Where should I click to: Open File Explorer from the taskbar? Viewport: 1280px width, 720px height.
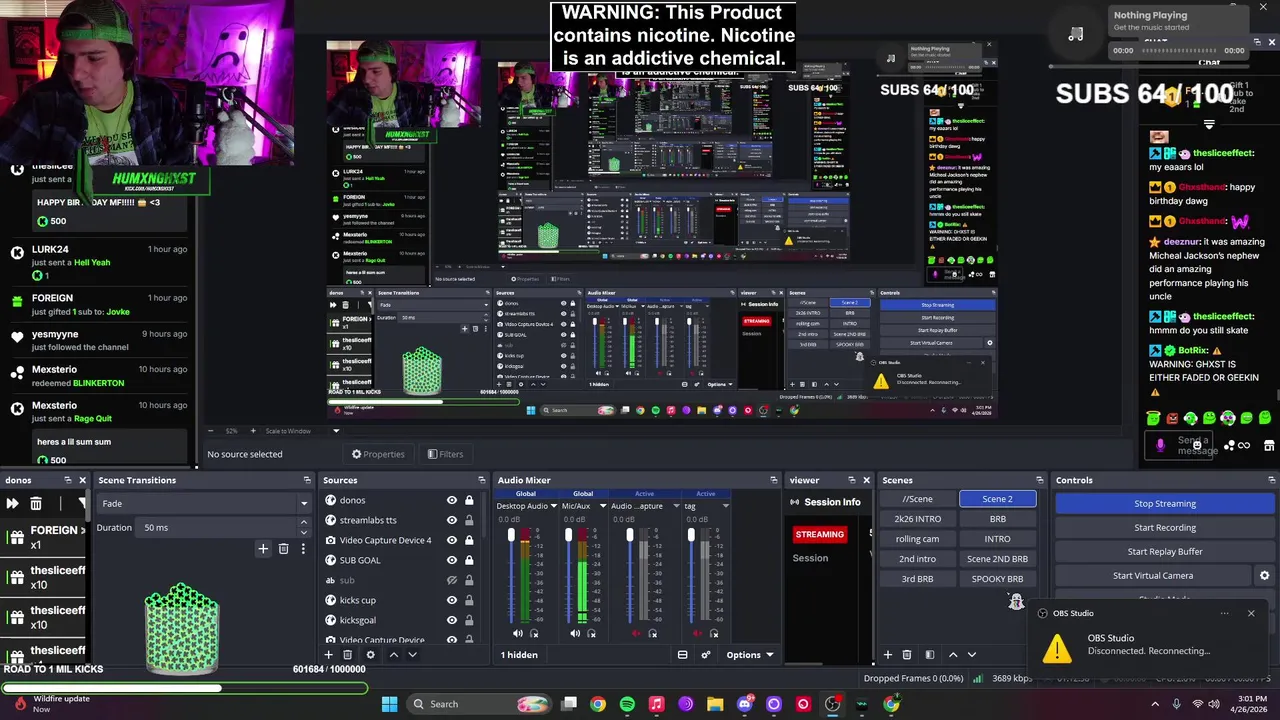click(715, 704)
